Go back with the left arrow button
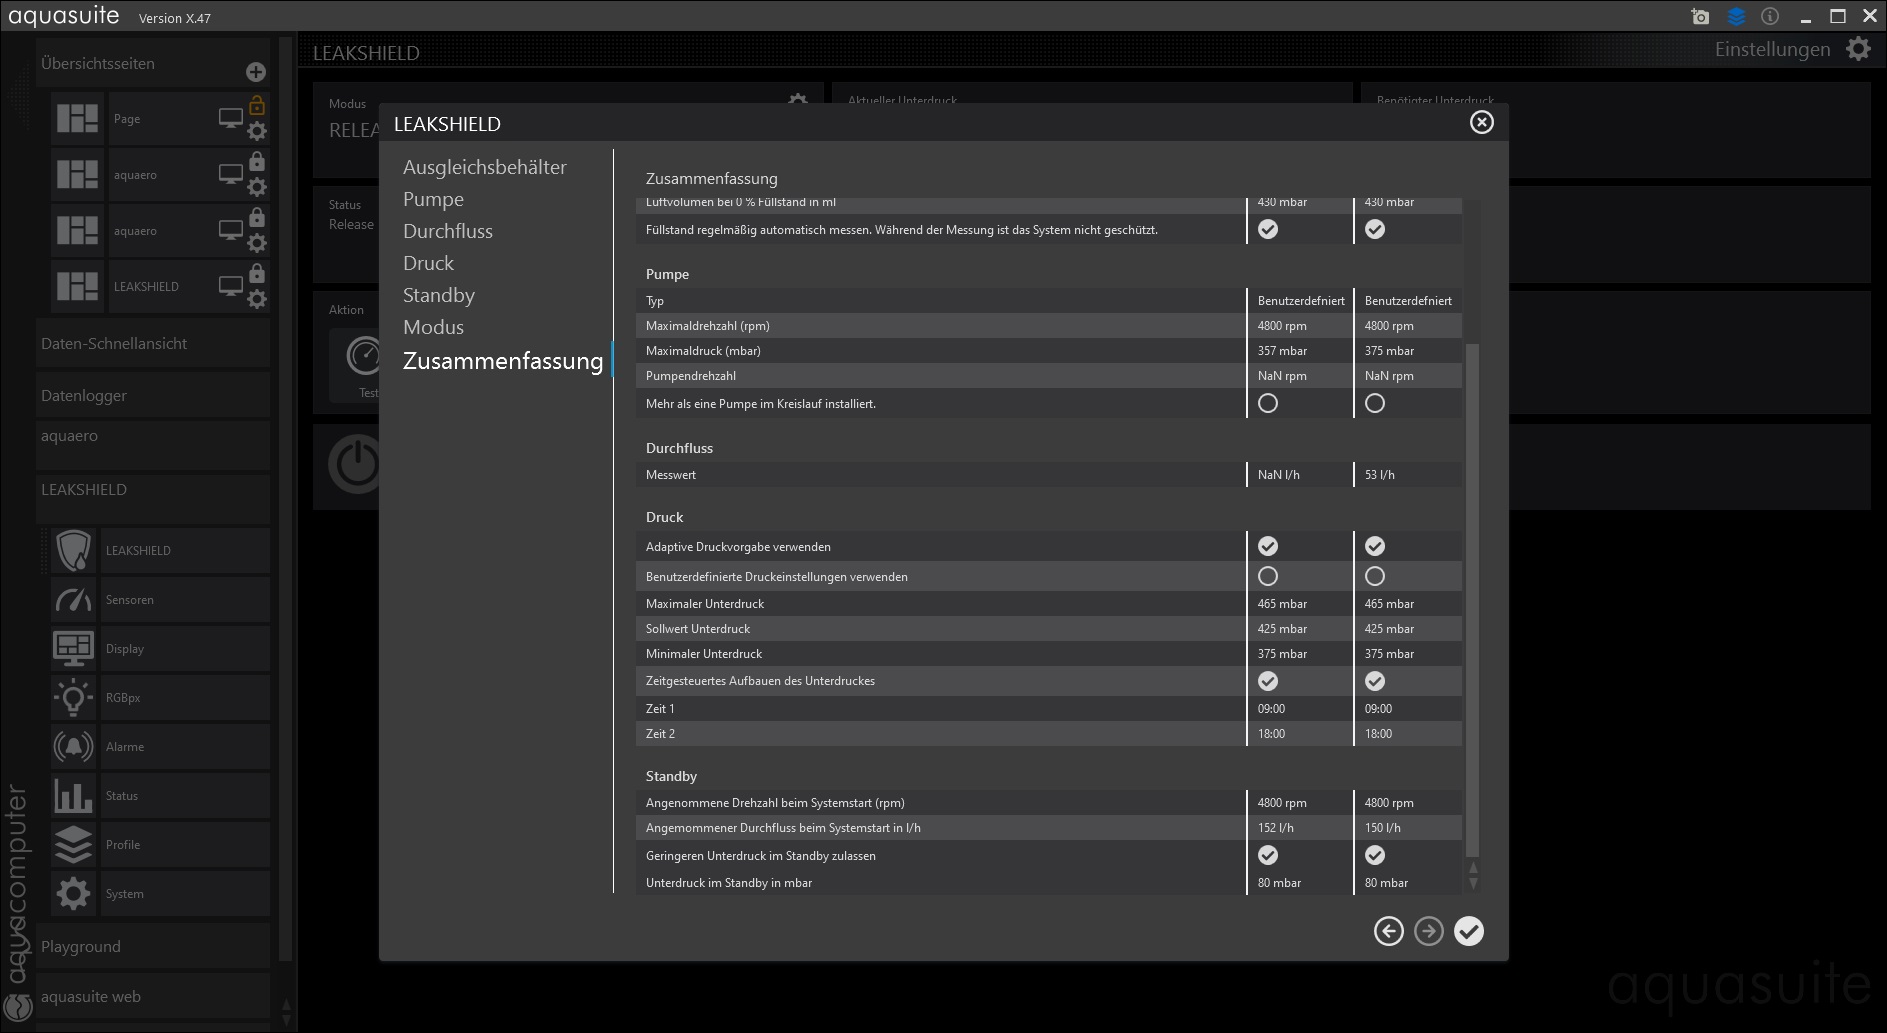Screen dimensions: 1887x1033 click(x=1388, y=931)
